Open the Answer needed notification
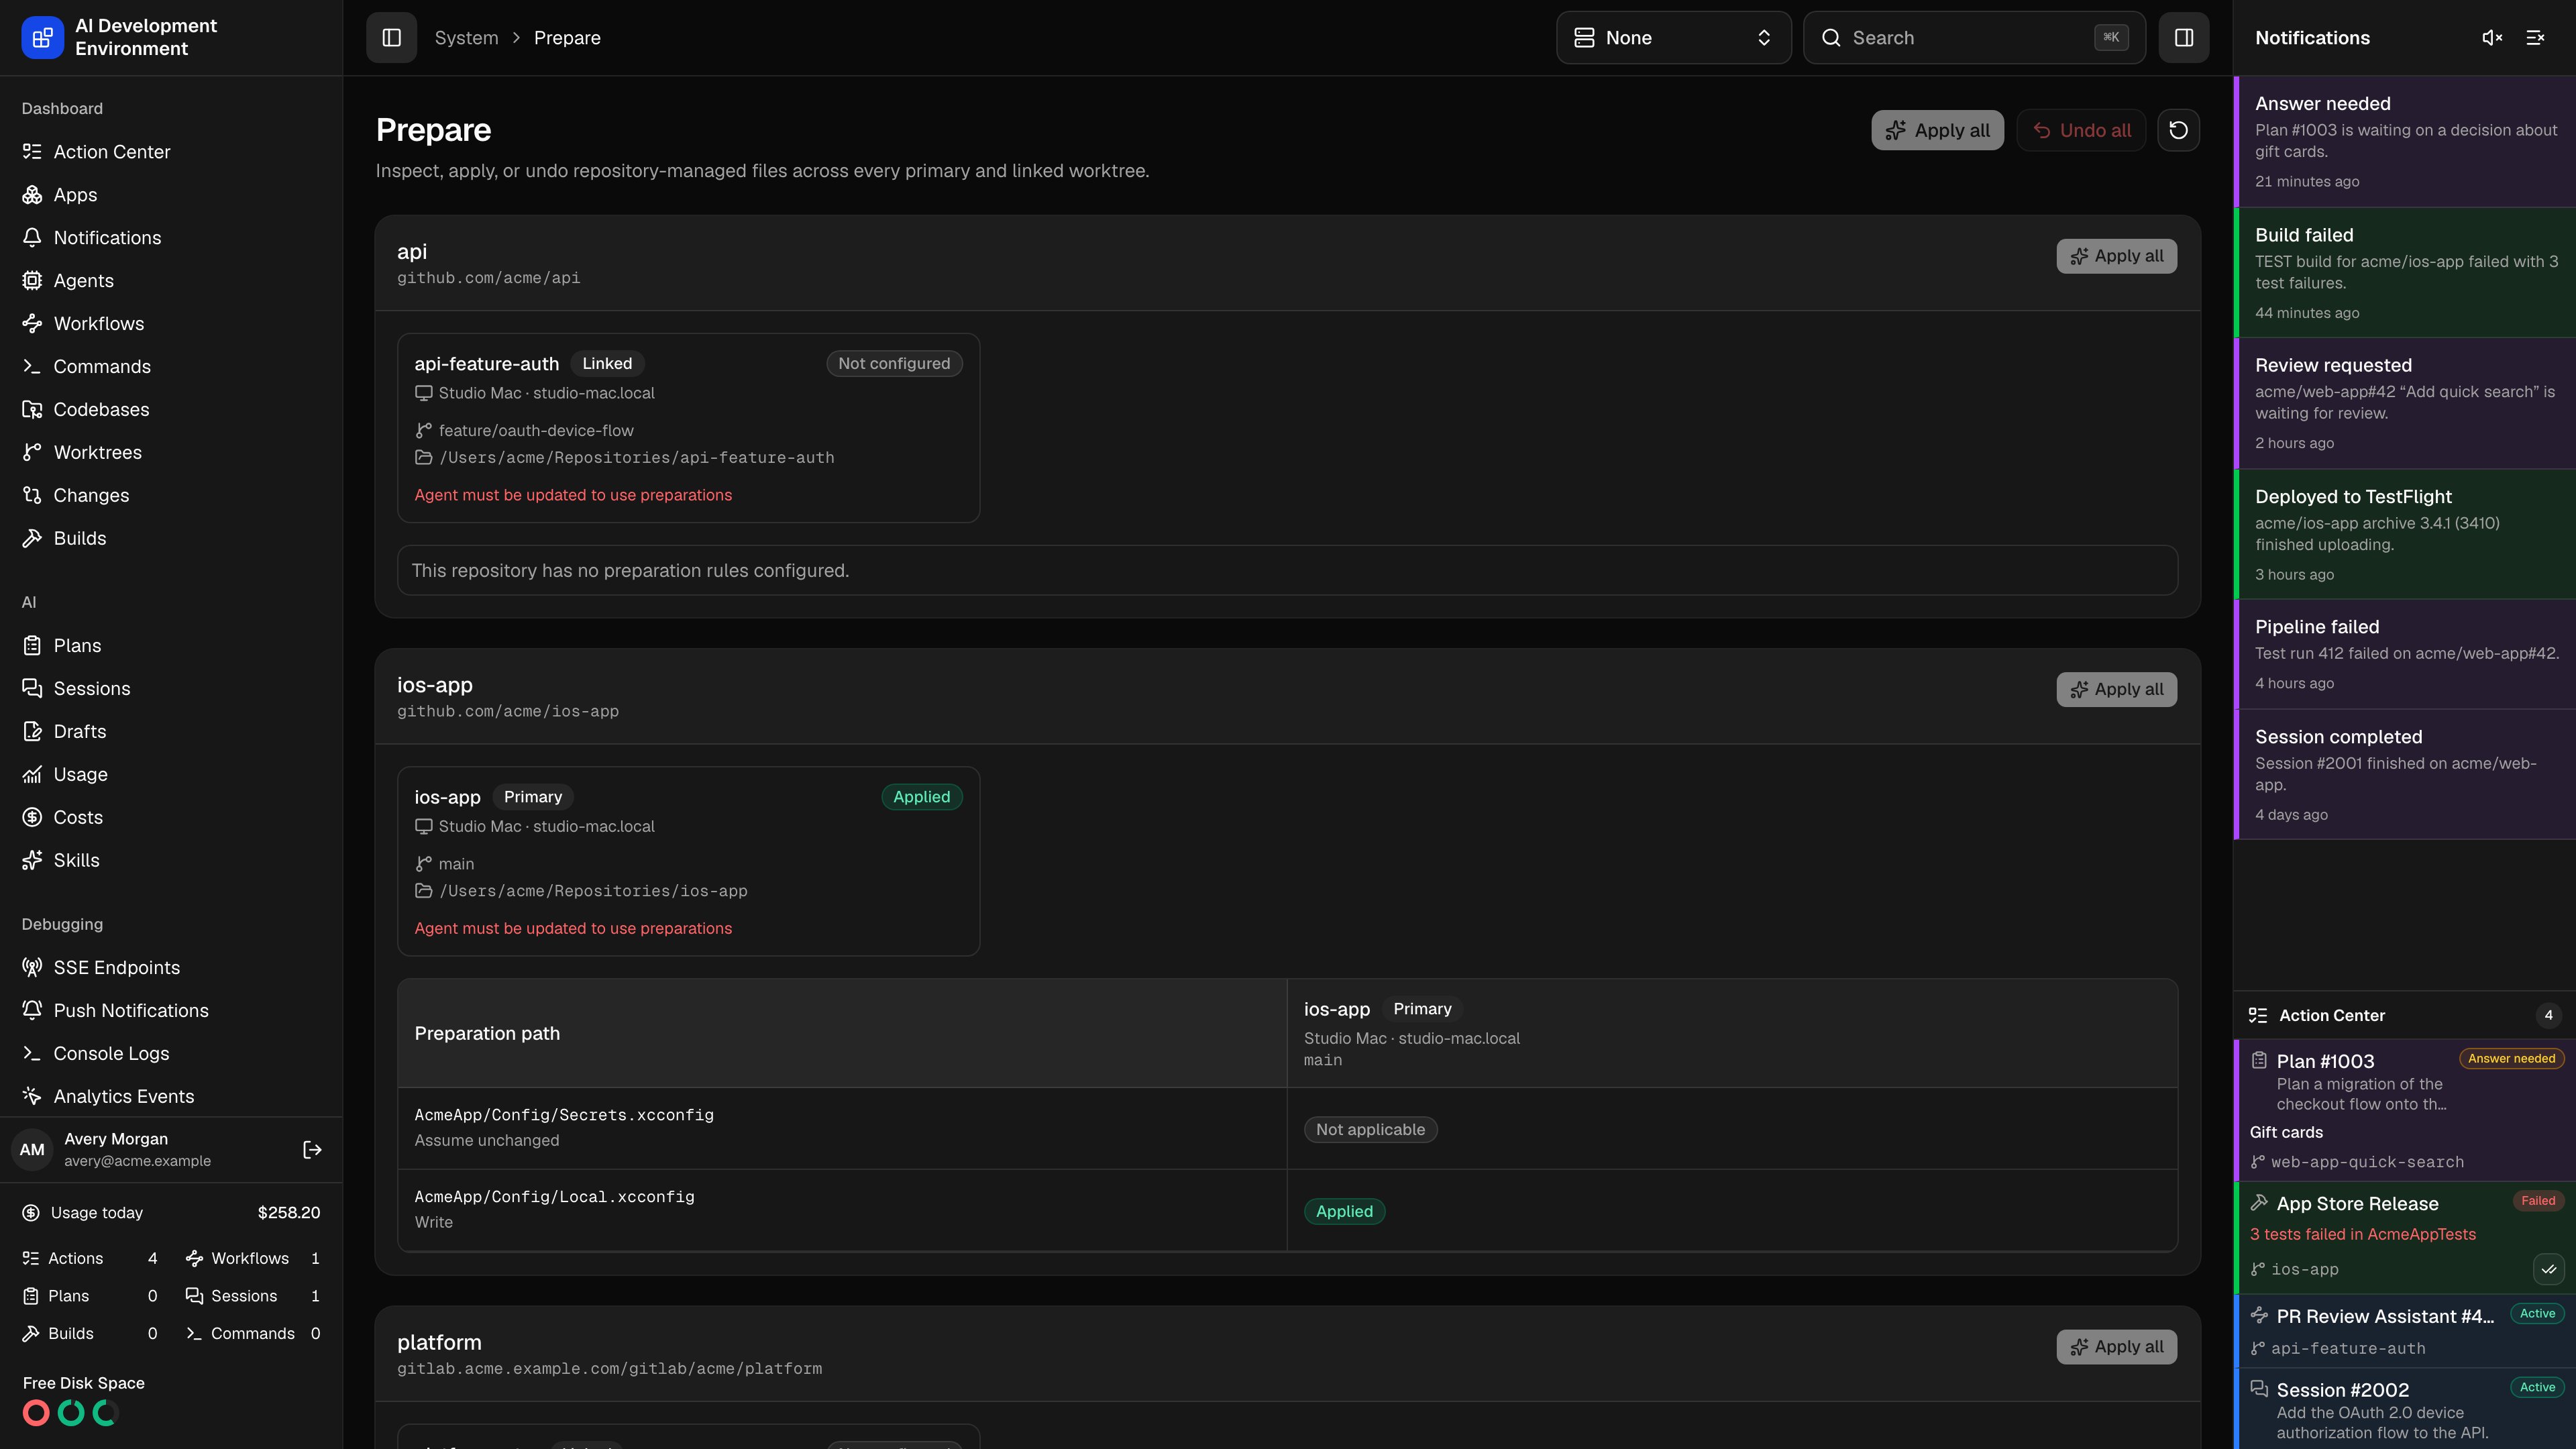Viewport: 2576px width, 1449px height. point(2405,141)
